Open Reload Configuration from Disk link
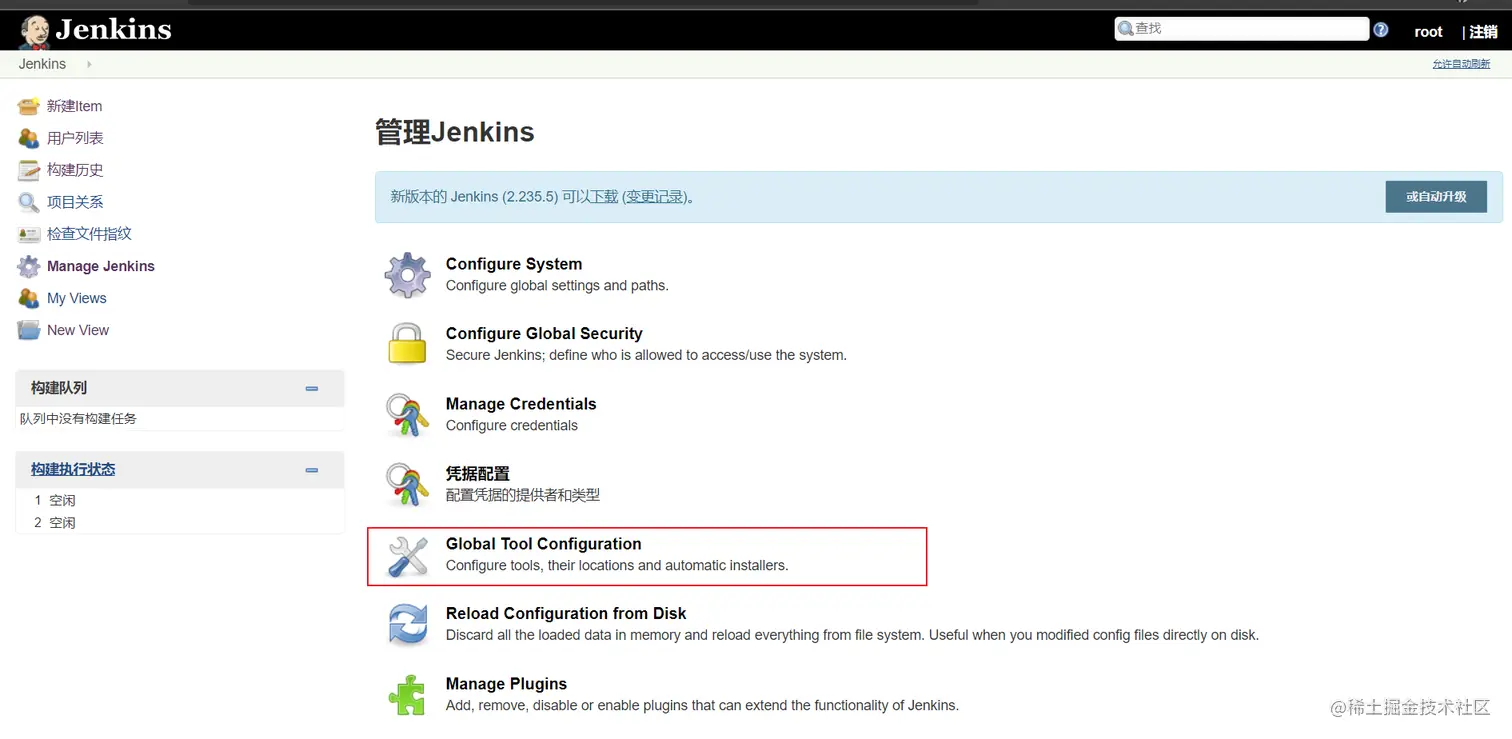This screenshot has width=1512, height=739. [x=566, y=614]
